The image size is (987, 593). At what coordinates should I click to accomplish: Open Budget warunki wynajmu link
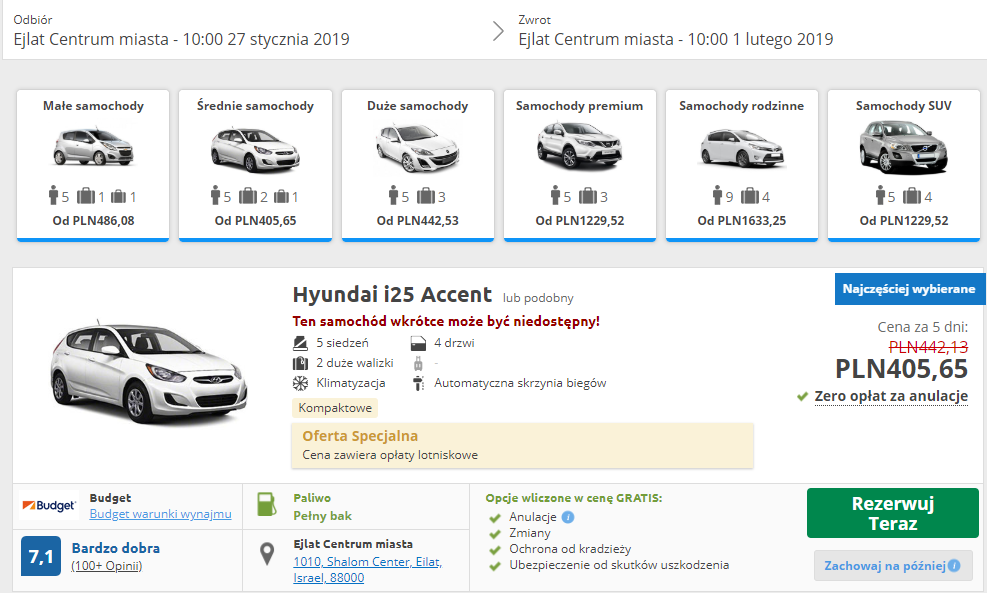[161, 514]
